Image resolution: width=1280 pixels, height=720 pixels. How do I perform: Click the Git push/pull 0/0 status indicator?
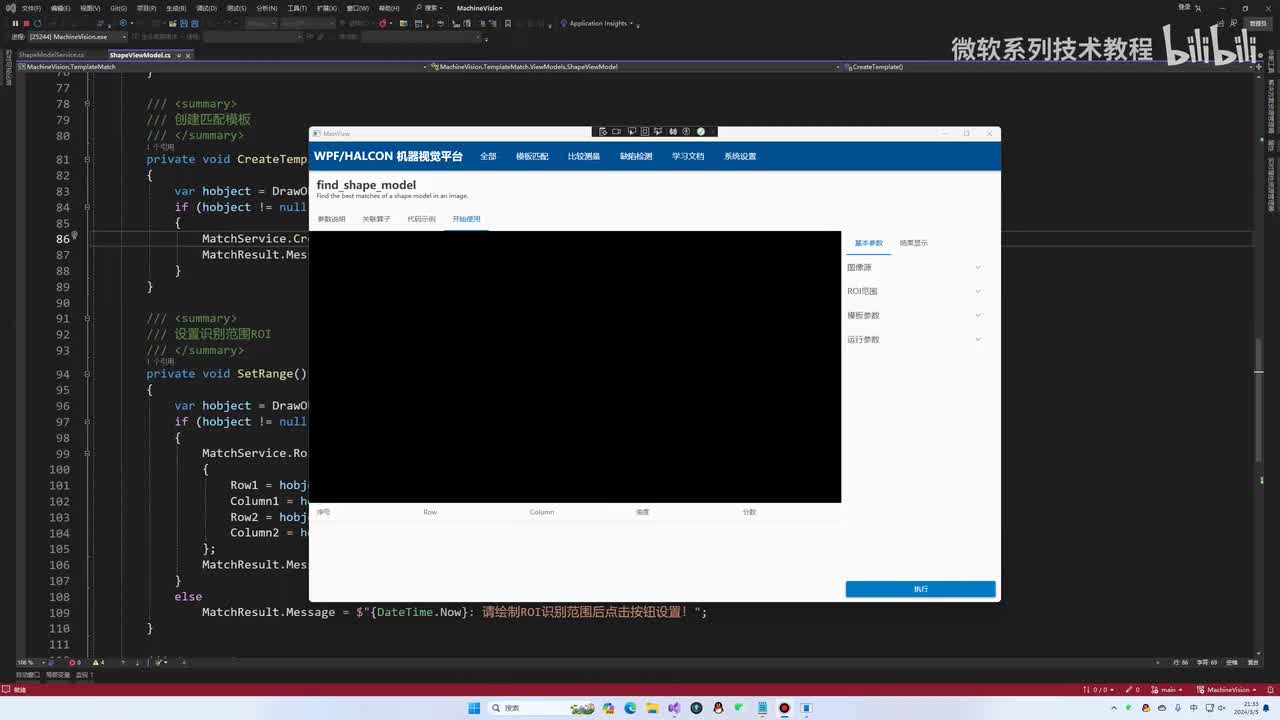pyautogui.click(x=1097, y=689)
